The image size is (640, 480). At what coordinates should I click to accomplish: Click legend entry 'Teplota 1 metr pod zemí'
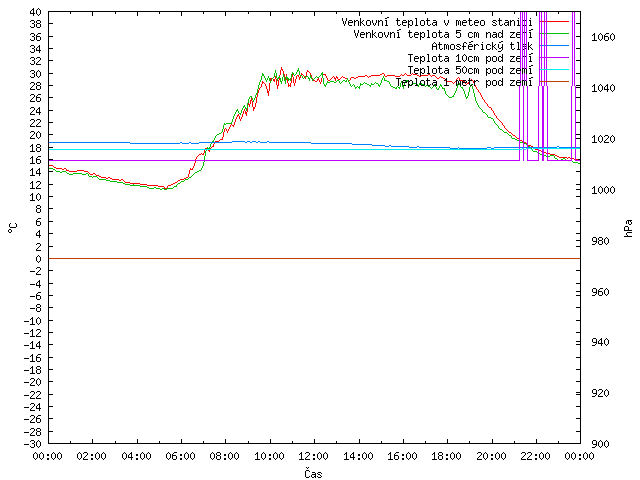[x=464, y=82]
